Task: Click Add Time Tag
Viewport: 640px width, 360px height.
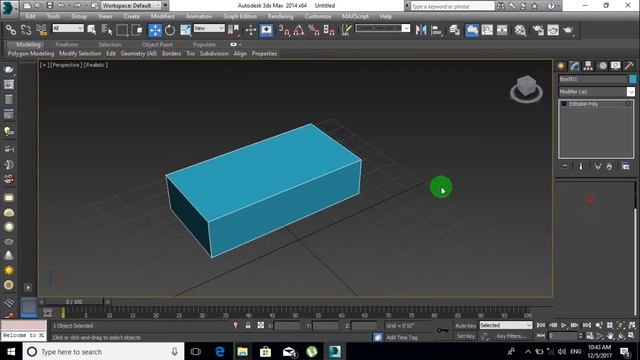Action: (x=402, y=338)
